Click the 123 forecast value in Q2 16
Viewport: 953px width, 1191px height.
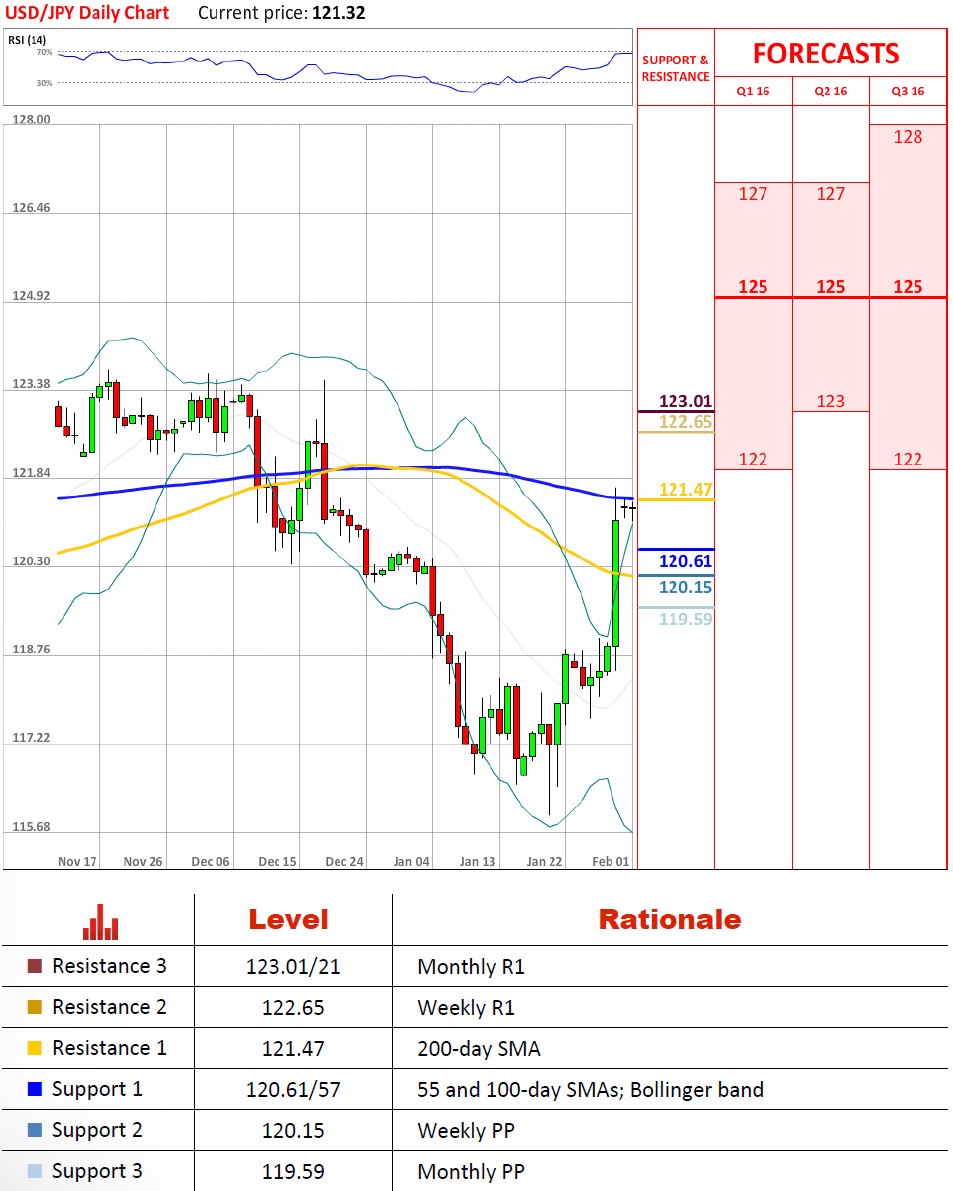(x=831, y=401)
